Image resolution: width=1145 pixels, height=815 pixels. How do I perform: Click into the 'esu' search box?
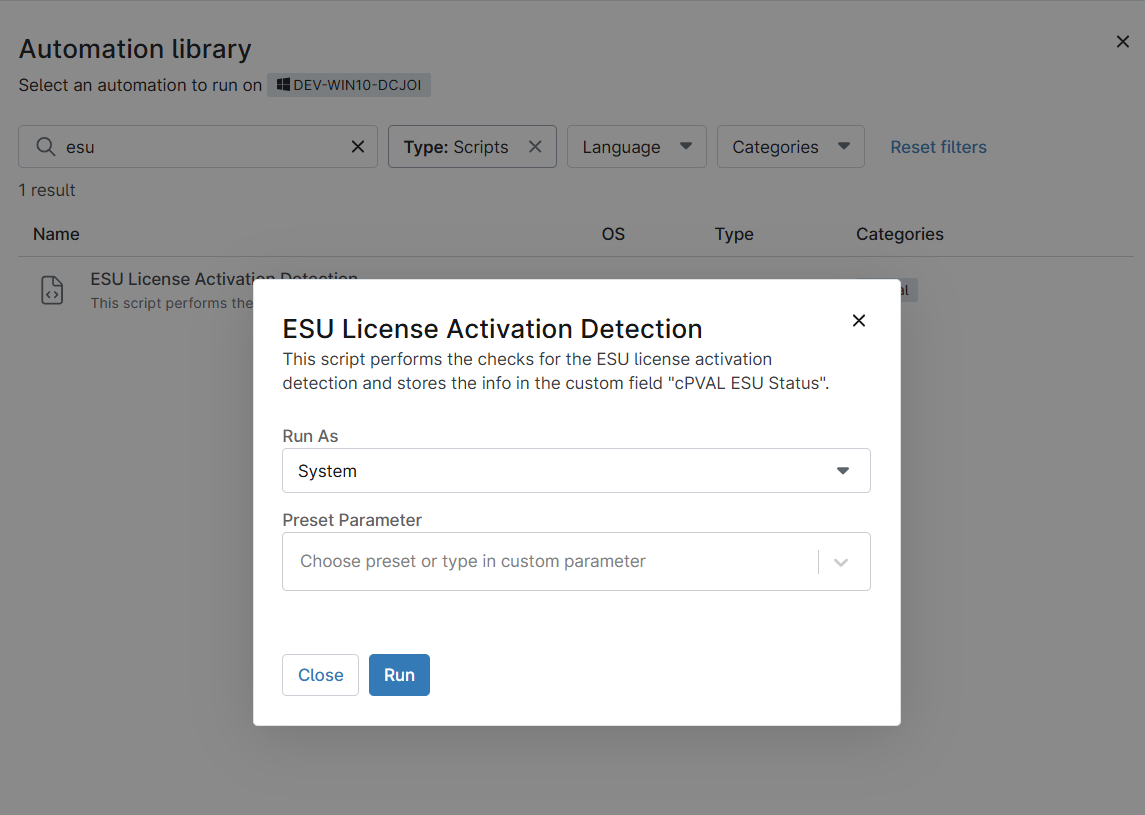(200, 147)
